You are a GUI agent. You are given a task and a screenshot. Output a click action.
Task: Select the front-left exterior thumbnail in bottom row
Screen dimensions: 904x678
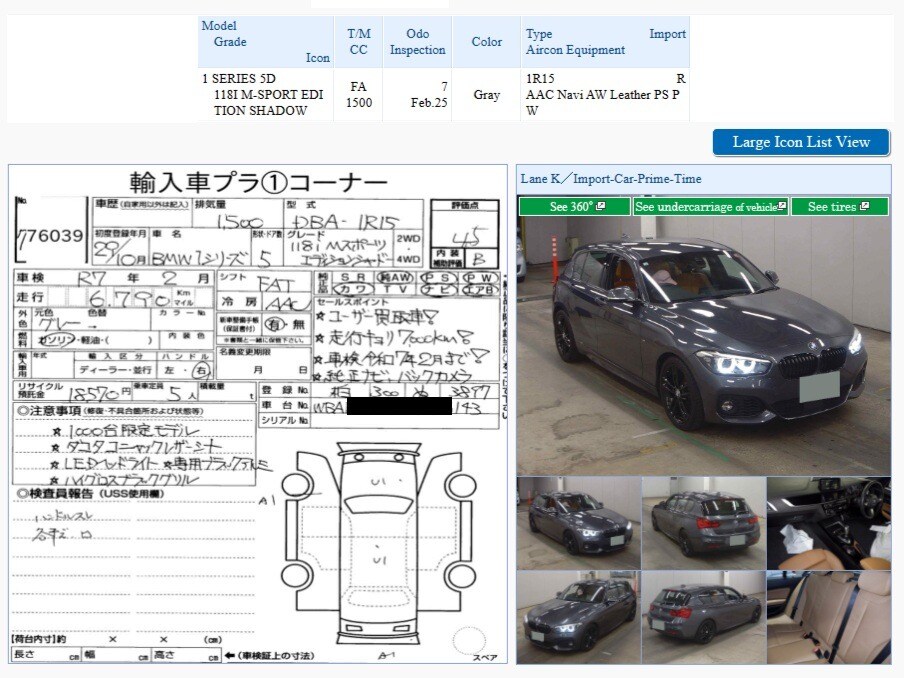coord(578,618)
